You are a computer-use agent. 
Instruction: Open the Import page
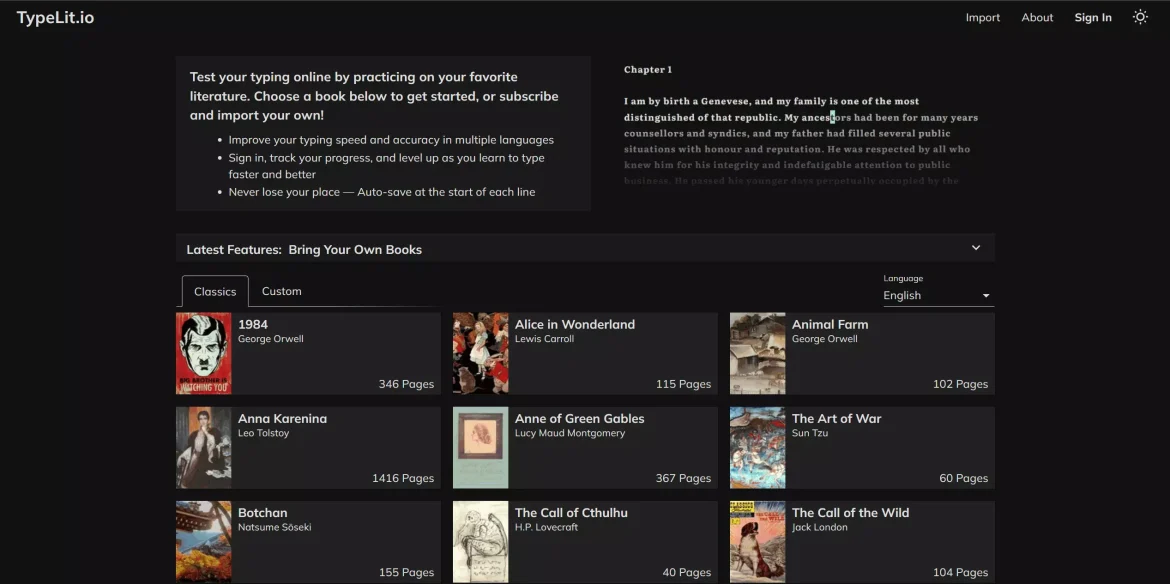pyautogui.click(x=983, y=17)
